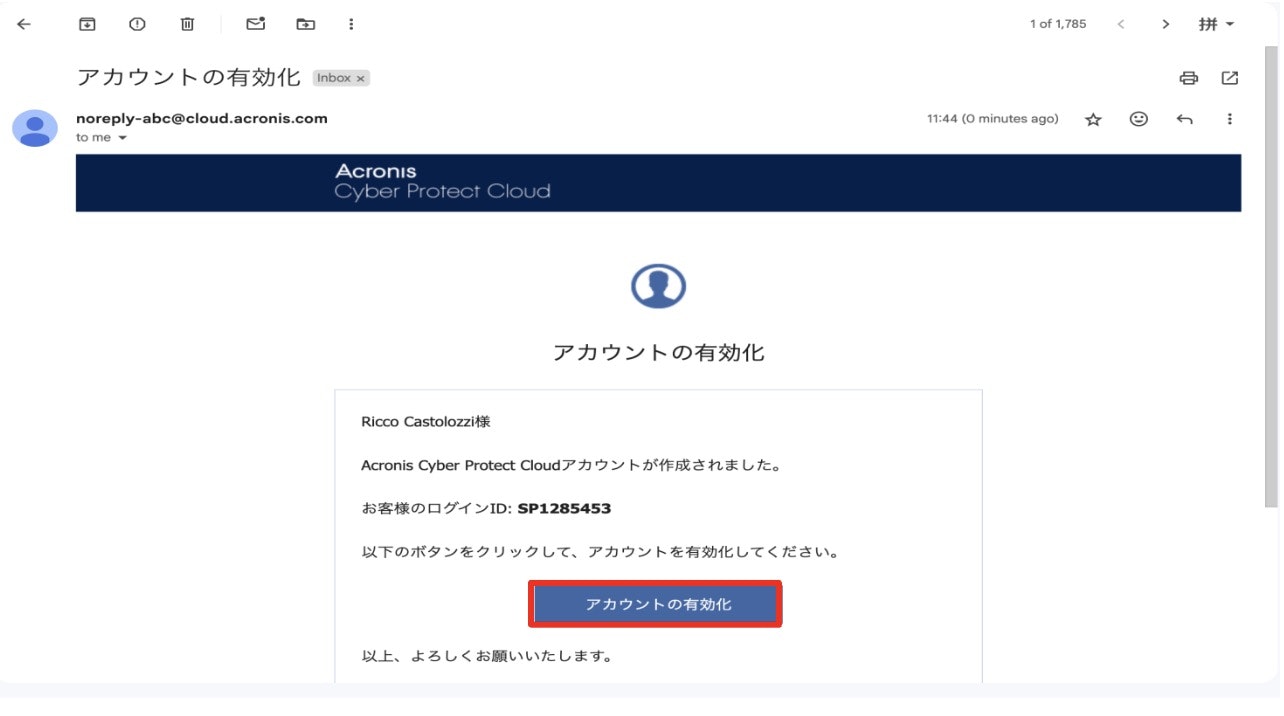
Task: Click sender avatar picture
Action: 35,128
